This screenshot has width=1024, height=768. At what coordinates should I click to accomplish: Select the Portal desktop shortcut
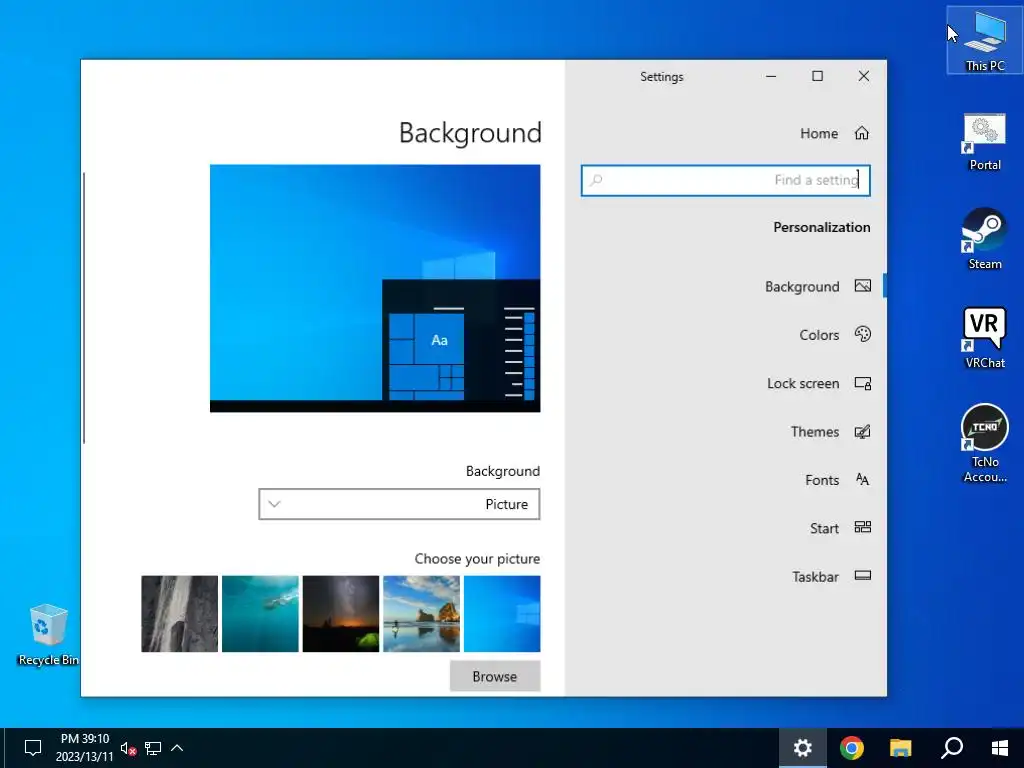coord(985,142)
